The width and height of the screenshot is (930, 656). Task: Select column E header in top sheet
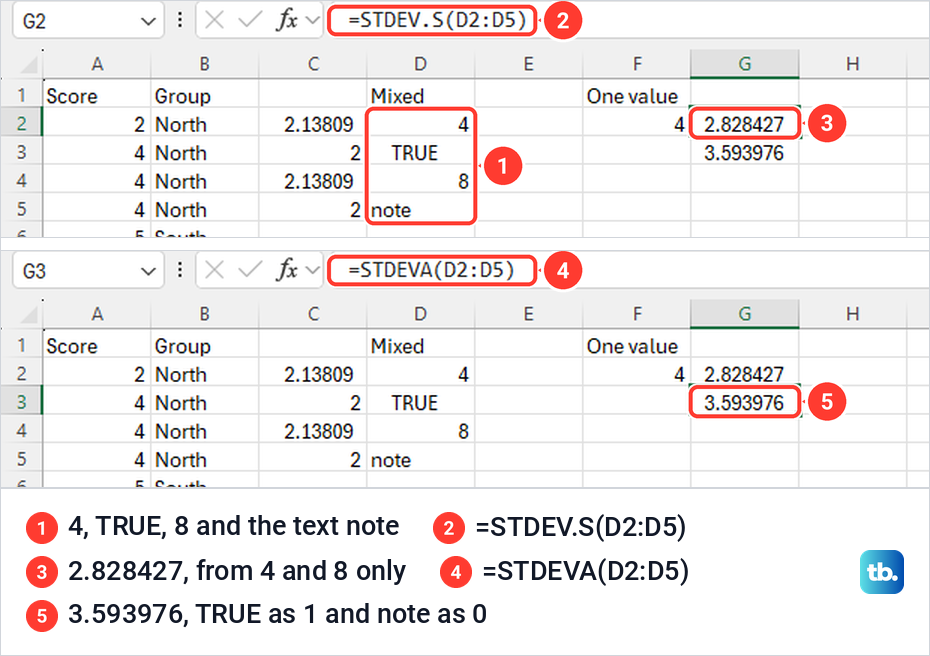click(528, 64)
